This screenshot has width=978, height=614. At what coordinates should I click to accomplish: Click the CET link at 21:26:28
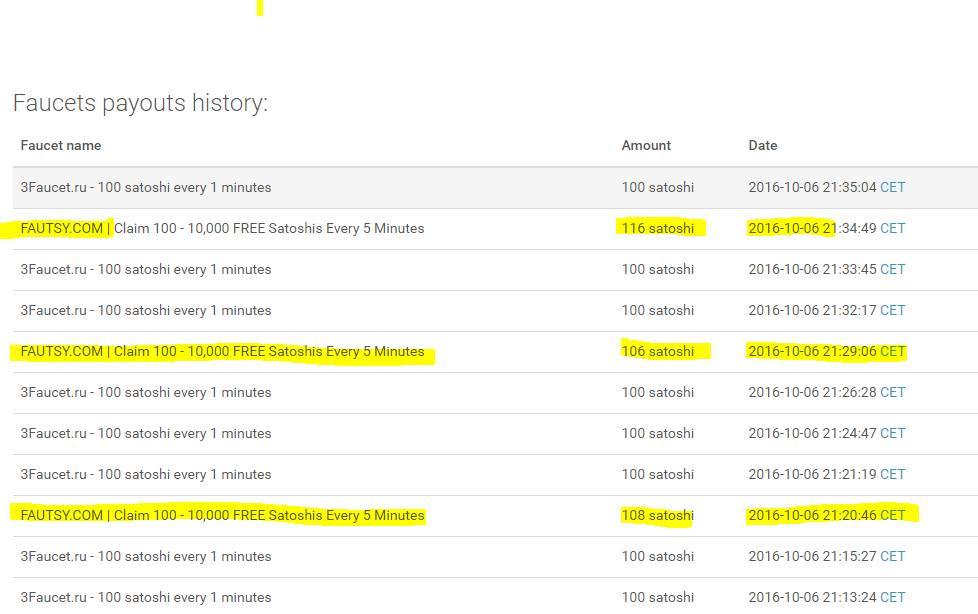893,392
